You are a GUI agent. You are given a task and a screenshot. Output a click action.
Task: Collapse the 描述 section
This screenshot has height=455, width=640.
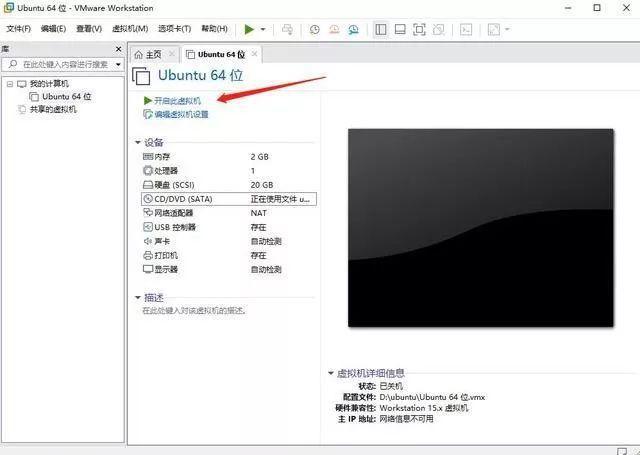tap(138, 297)
